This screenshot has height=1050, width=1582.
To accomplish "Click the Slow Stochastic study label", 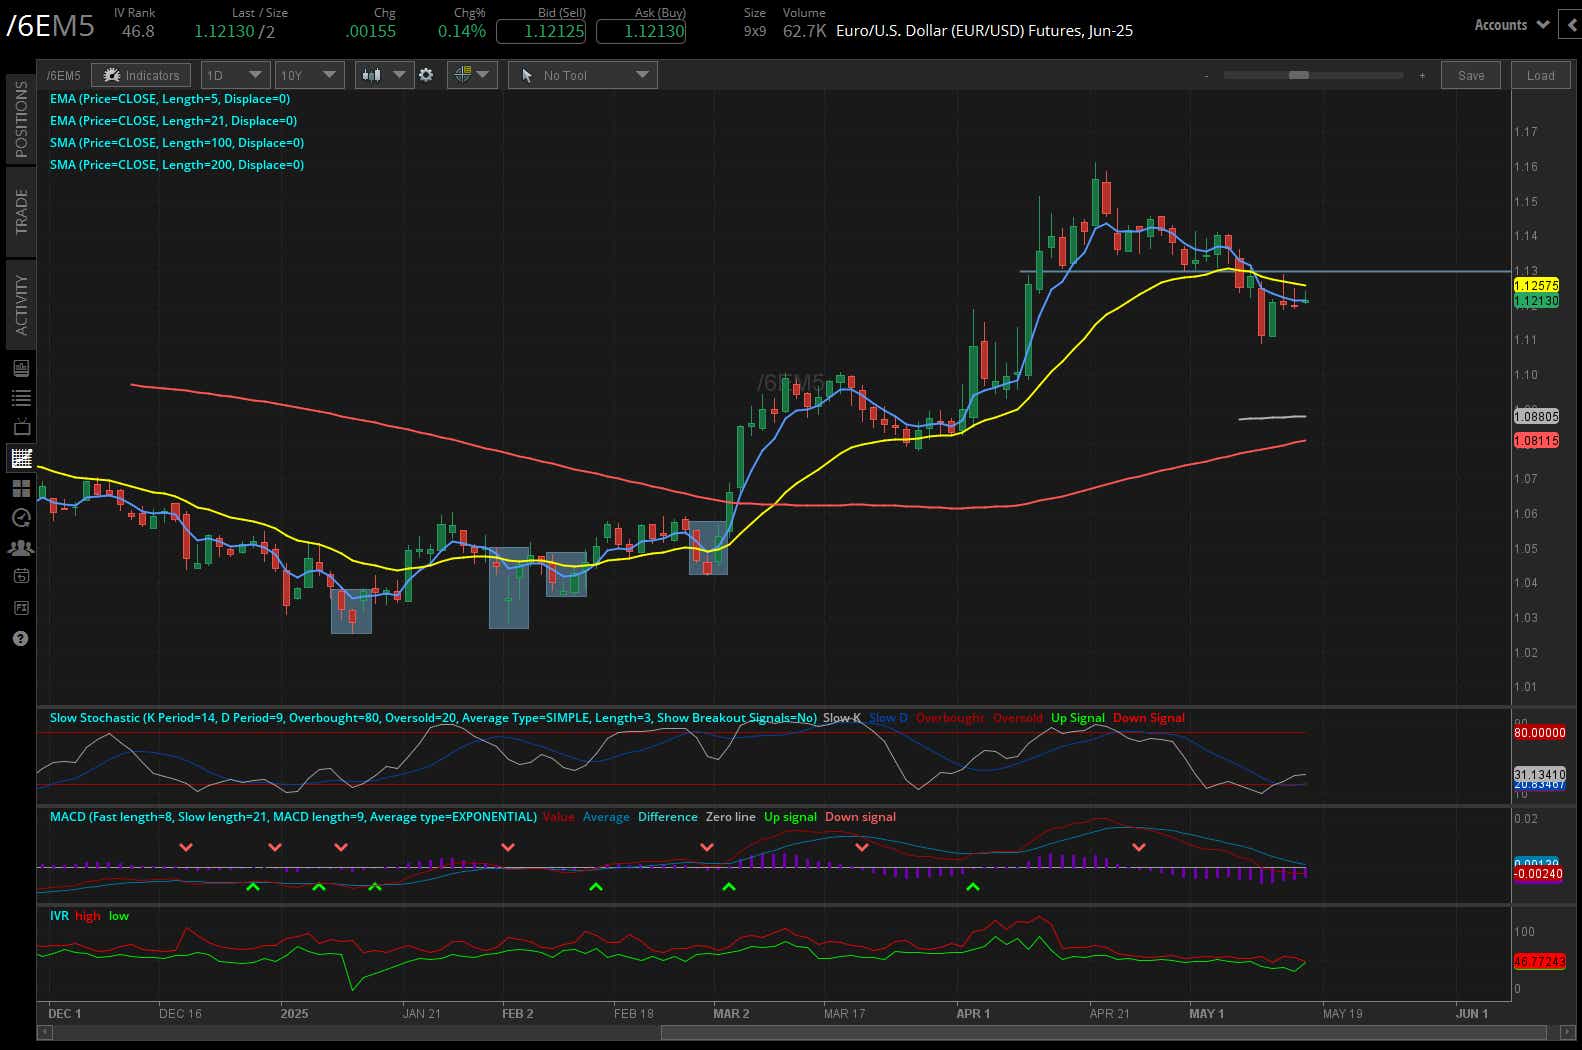I will [x=433, y=718].
